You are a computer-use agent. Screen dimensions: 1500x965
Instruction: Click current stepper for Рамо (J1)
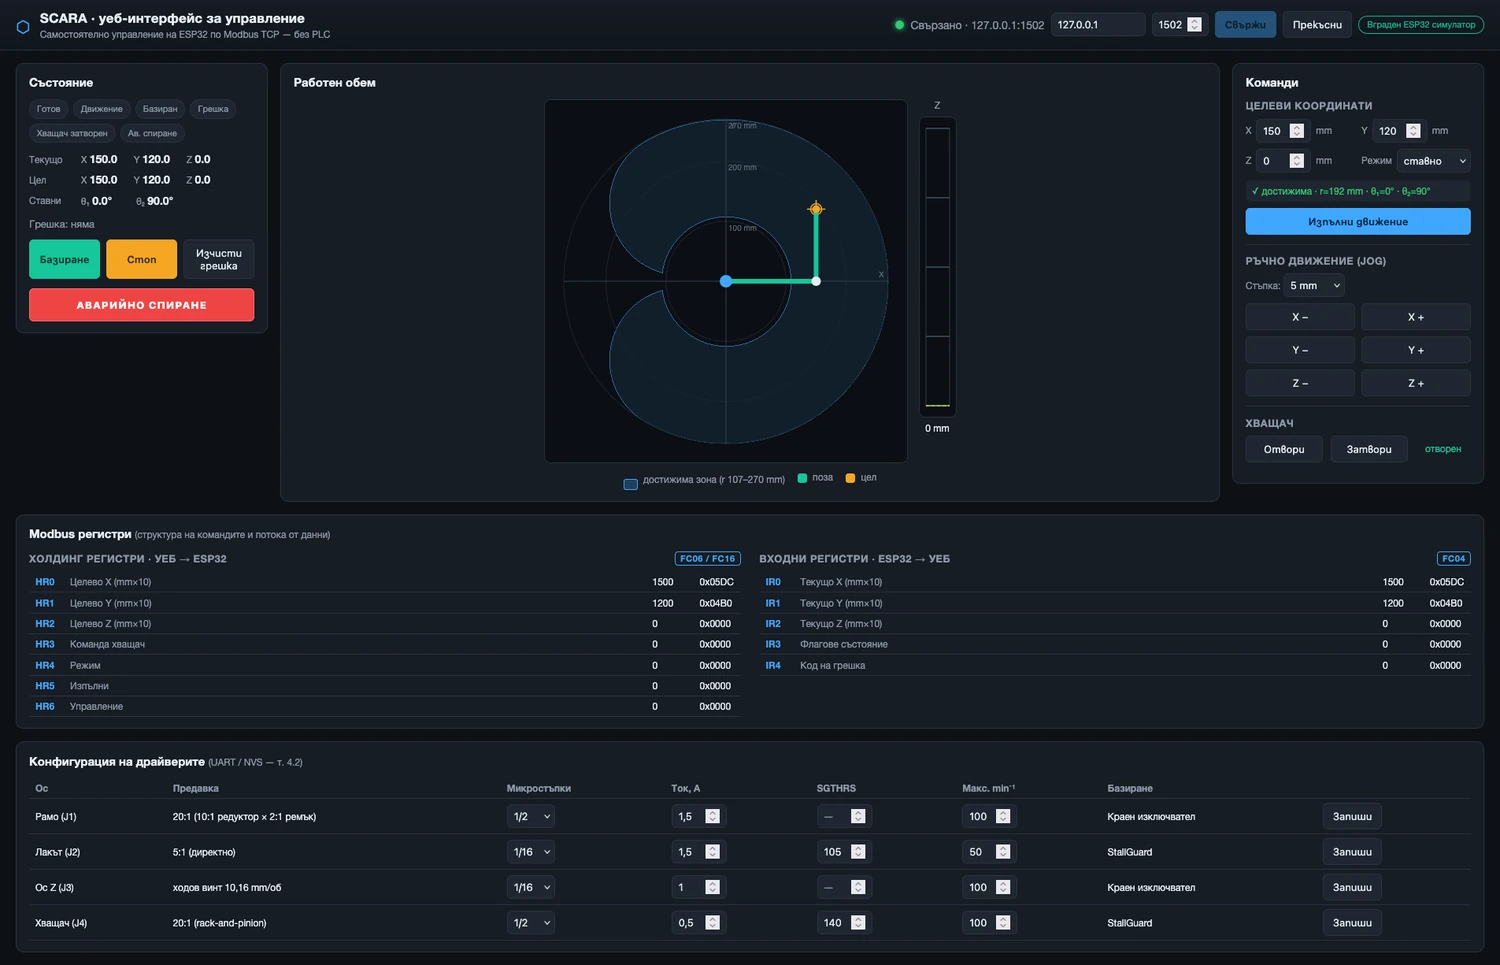(x=712, y=817)
